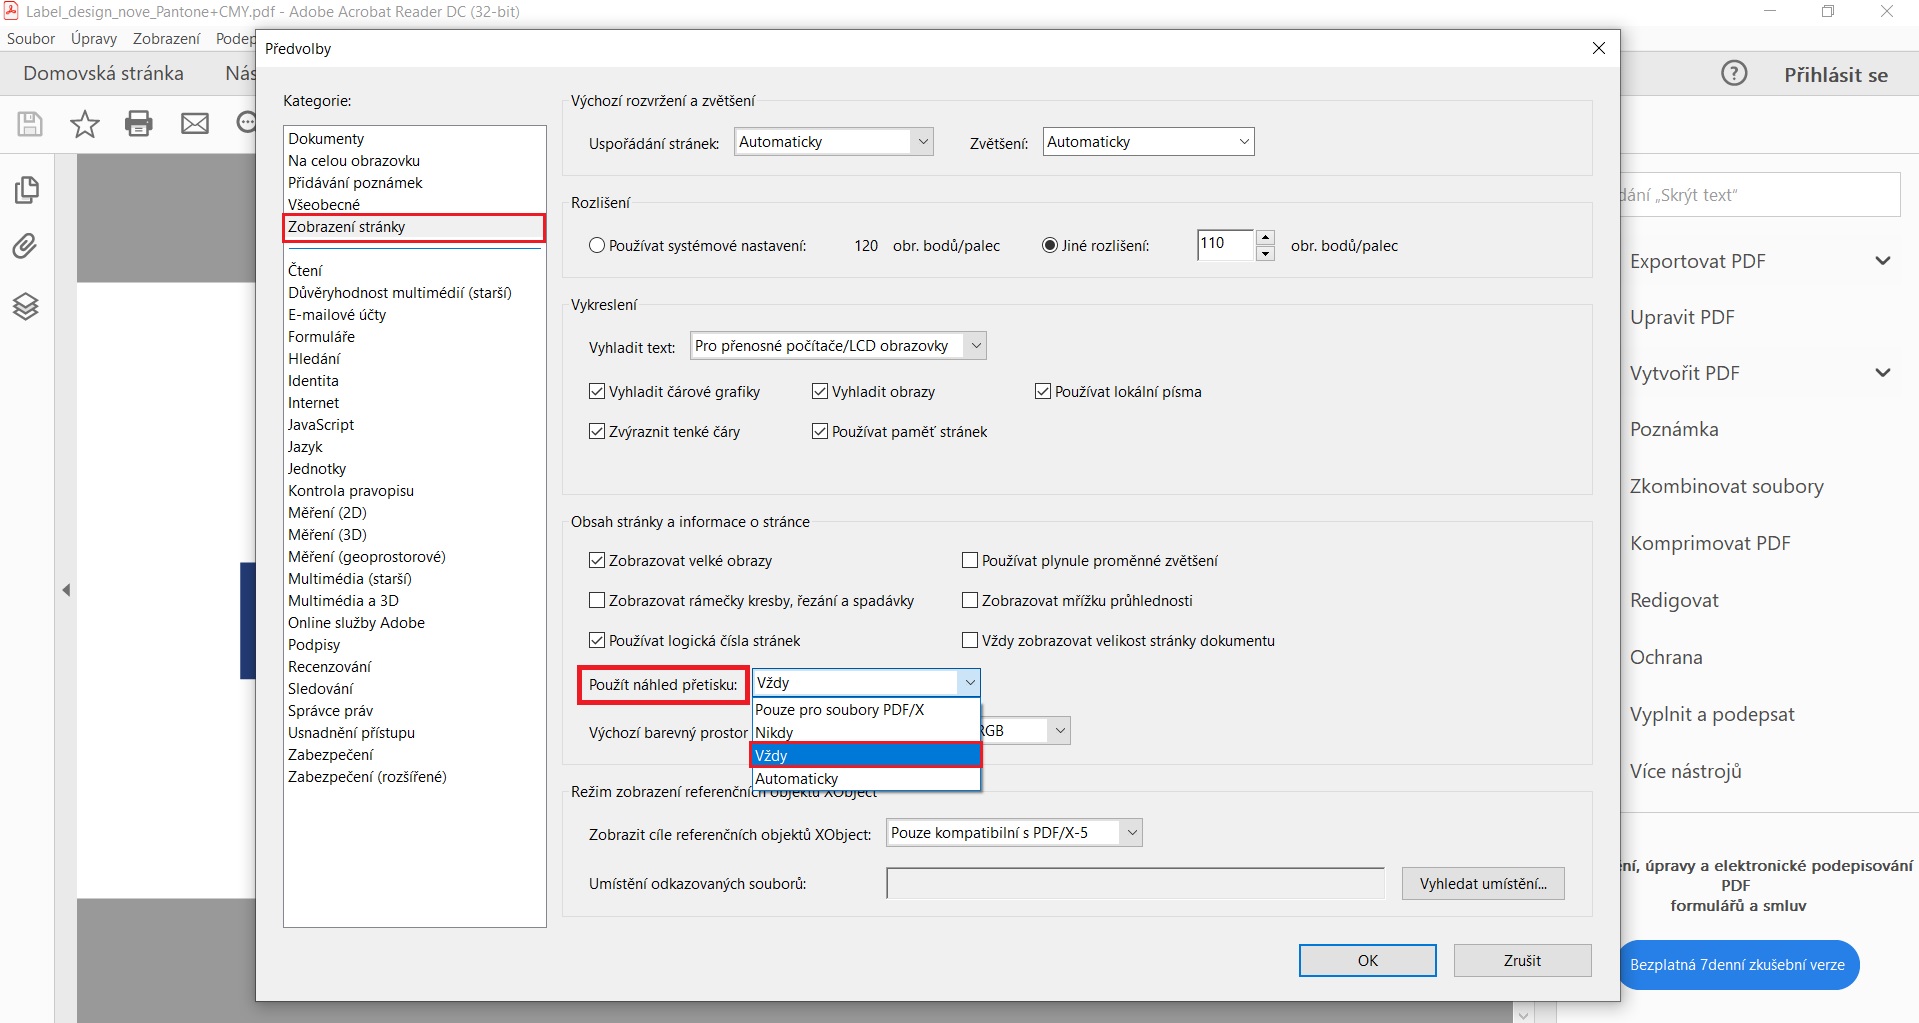
Task: Open the layers panel icon
Action: (26, 306)
